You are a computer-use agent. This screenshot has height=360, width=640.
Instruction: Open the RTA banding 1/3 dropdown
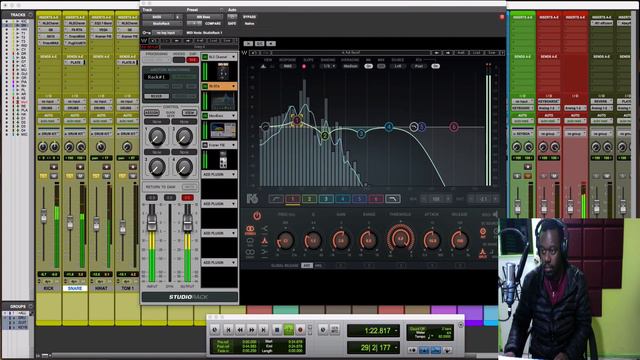(328, 66)
